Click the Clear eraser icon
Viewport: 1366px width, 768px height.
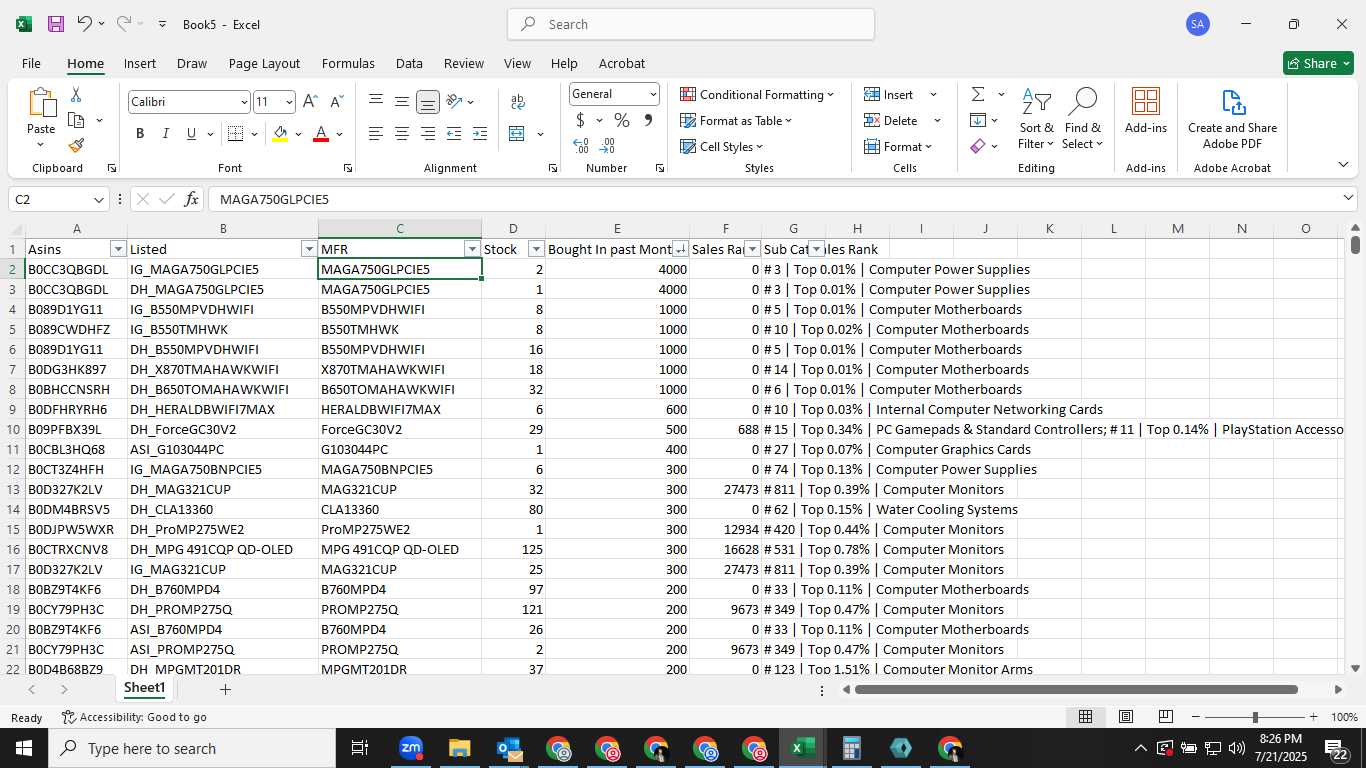click(977, 146)
